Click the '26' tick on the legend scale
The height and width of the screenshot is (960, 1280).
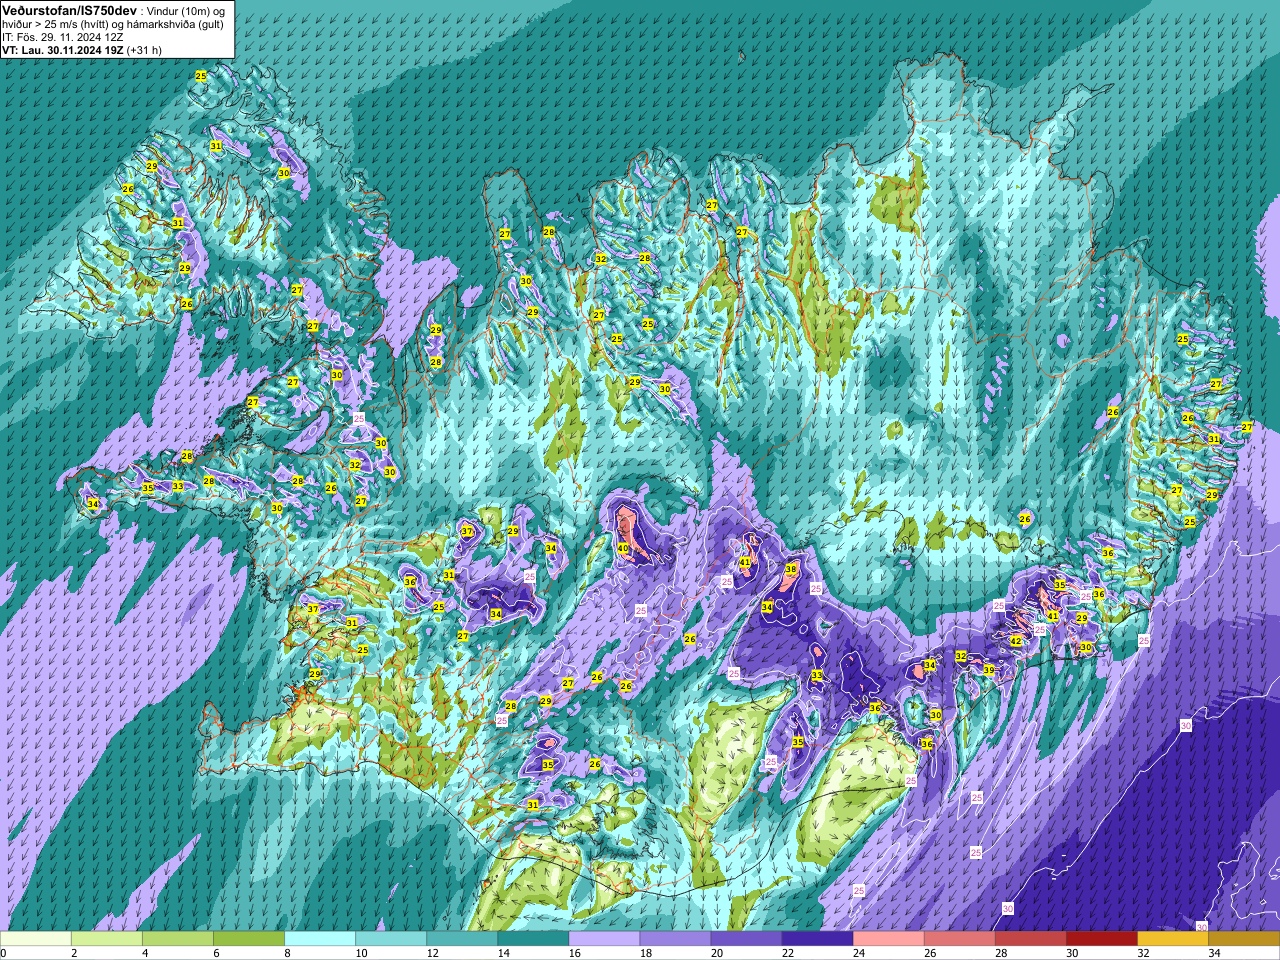pos(929,953)
